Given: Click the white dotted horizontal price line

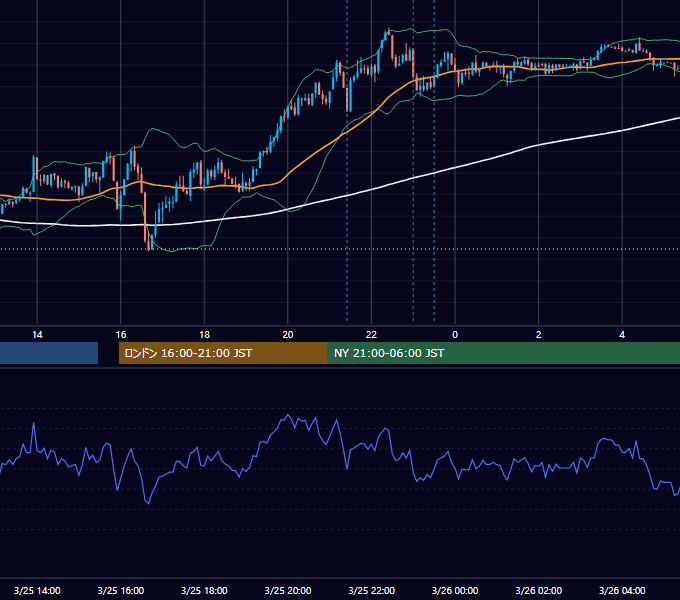Looking at the screenshot, I should click(340, 249).
